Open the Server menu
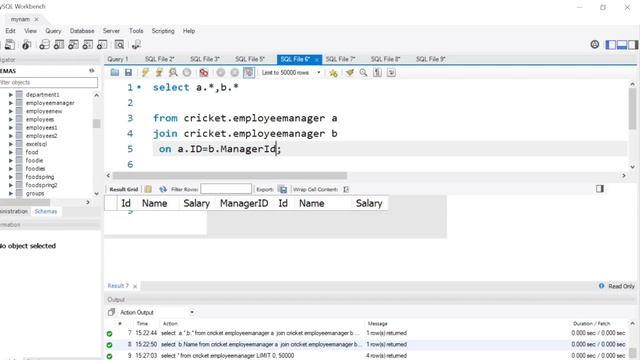The width and height of the screenshot is (640, 360). click(x=111, y=31)
